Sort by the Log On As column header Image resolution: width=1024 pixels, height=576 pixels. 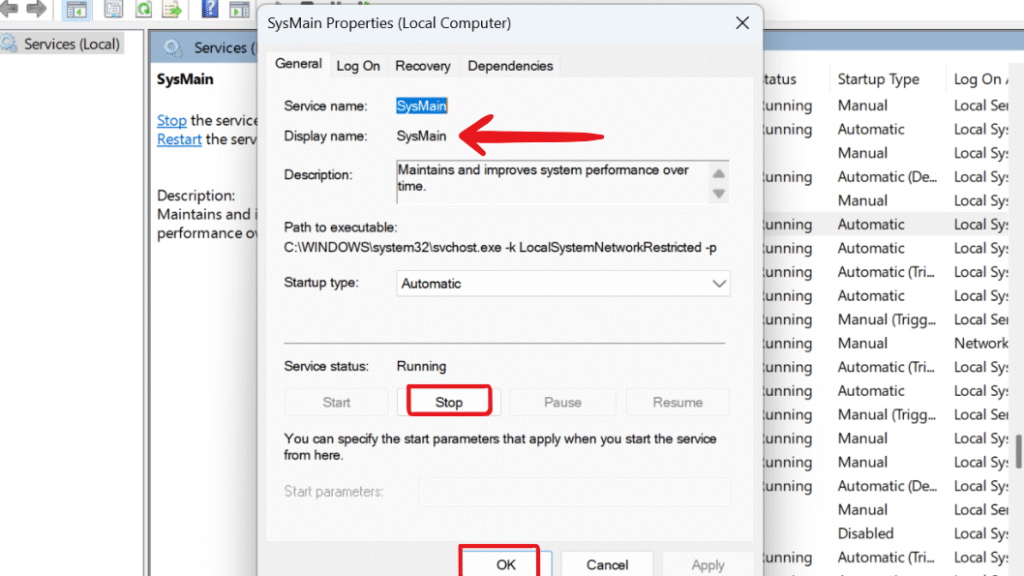click(983, 79)
